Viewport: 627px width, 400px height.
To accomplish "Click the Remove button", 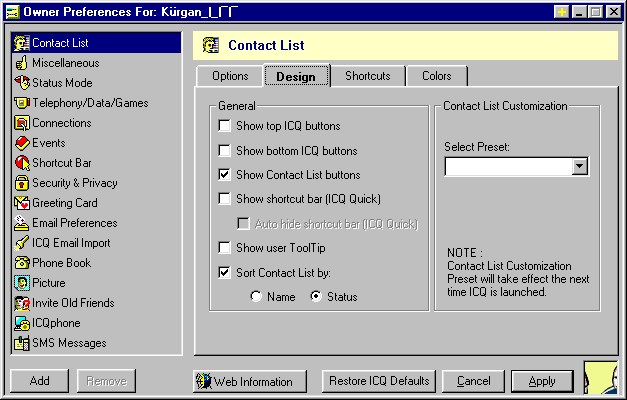I will (x=106, y=381).
